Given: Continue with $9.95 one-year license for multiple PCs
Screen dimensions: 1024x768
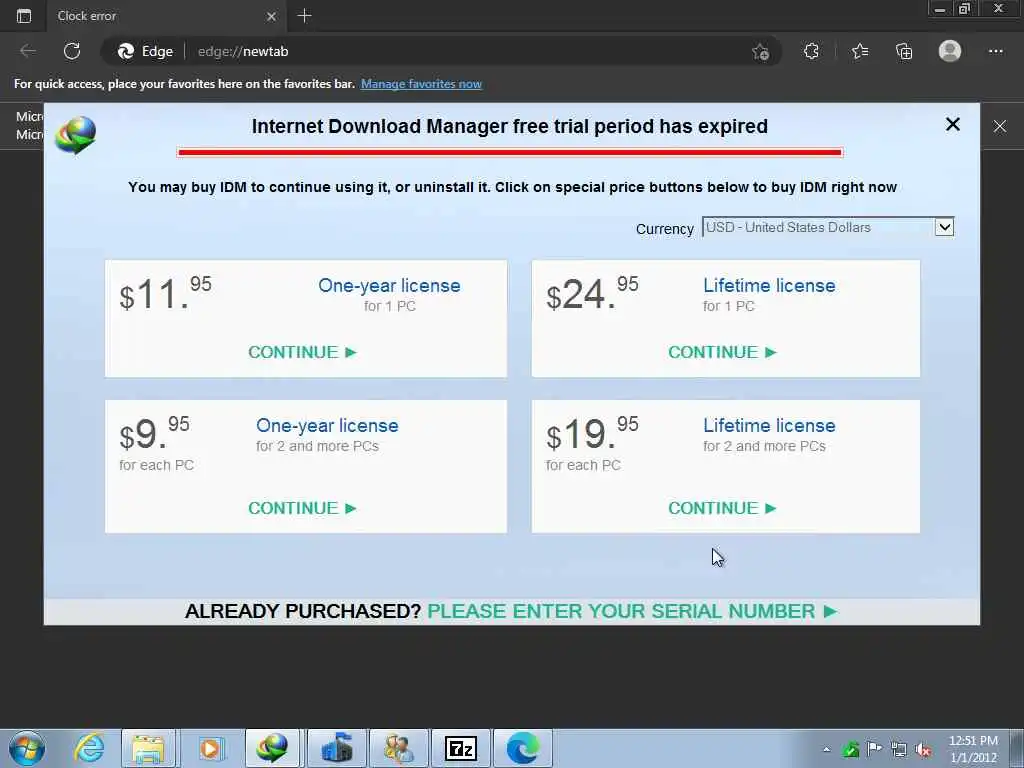Looking at the screenshot, I should click(302, 508).
